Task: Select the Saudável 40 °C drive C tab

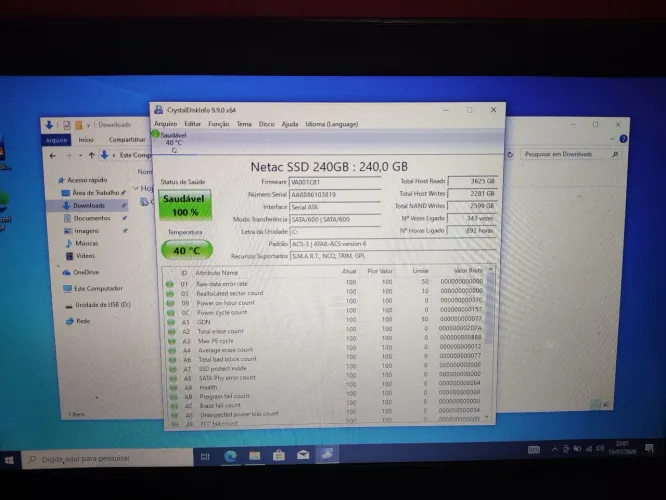Action: [x=173, y=142]
